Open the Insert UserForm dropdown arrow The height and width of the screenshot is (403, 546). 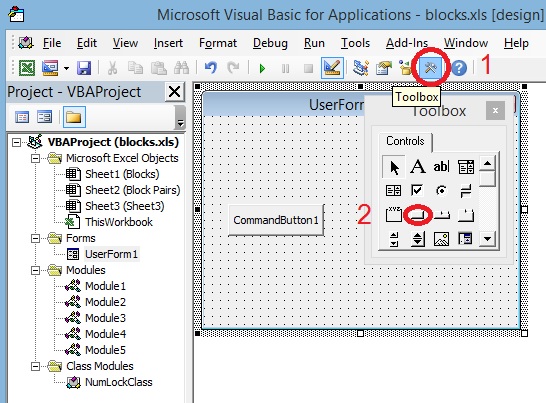coord(66,68)
